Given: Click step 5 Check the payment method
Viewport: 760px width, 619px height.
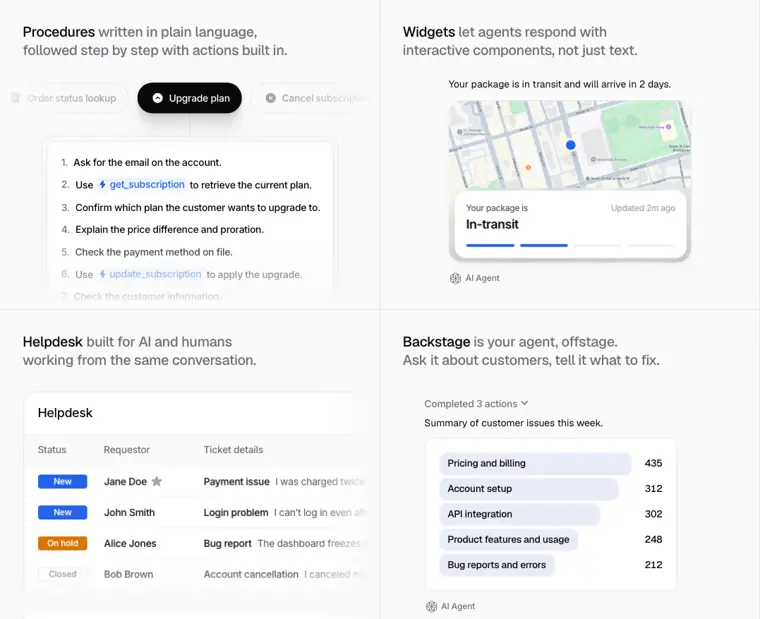Looking at the screenshot, I should click(154, 252).
